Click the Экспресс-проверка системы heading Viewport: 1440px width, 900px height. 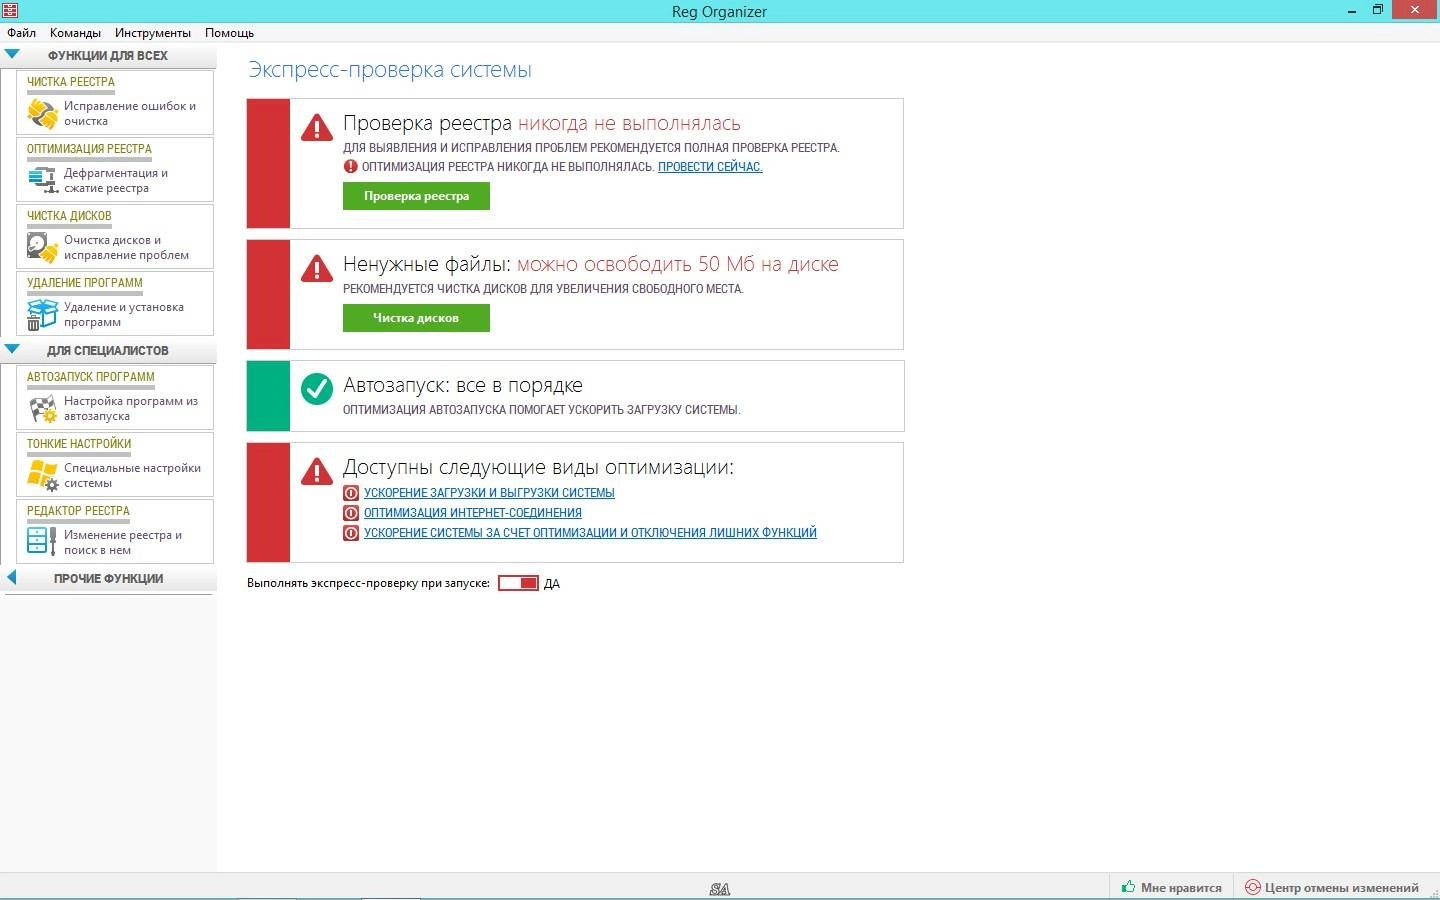tap(390, 70)
